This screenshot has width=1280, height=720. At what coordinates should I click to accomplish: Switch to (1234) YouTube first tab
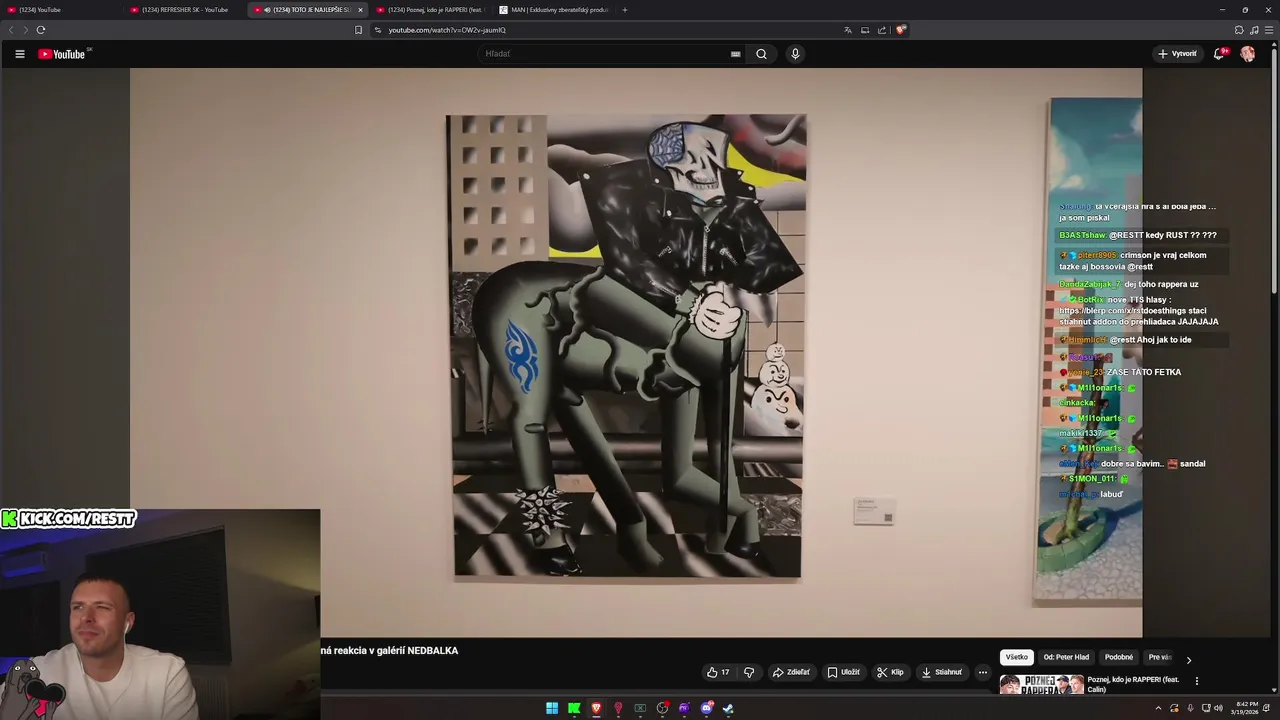tap(60, 10)
